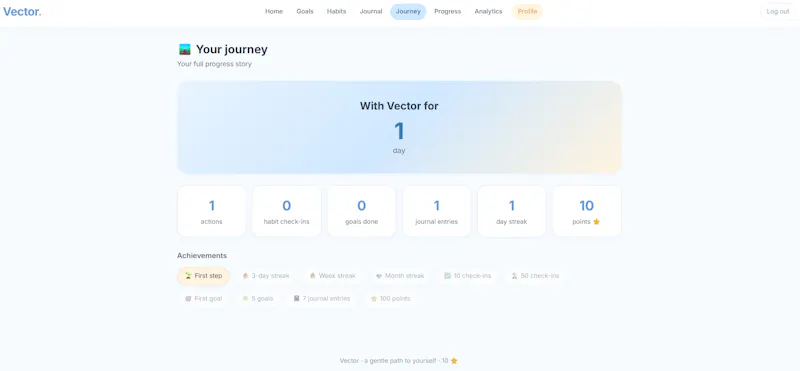Click the checkmark icon on 10 check-ins
Screen dimensions: 800x371
[x=447, y=276]
